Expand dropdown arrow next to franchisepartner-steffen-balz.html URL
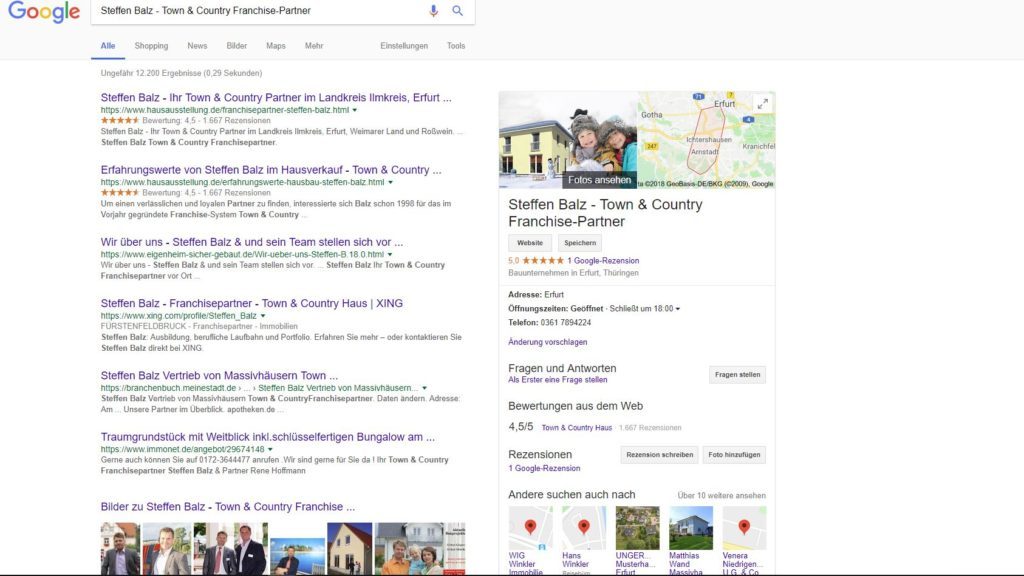 (x=355, y=110)
